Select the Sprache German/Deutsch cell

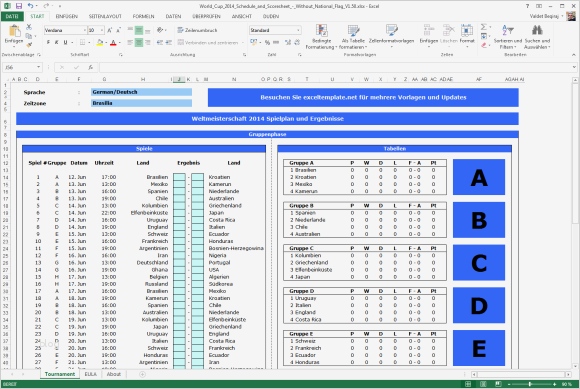tap(141, 92)
